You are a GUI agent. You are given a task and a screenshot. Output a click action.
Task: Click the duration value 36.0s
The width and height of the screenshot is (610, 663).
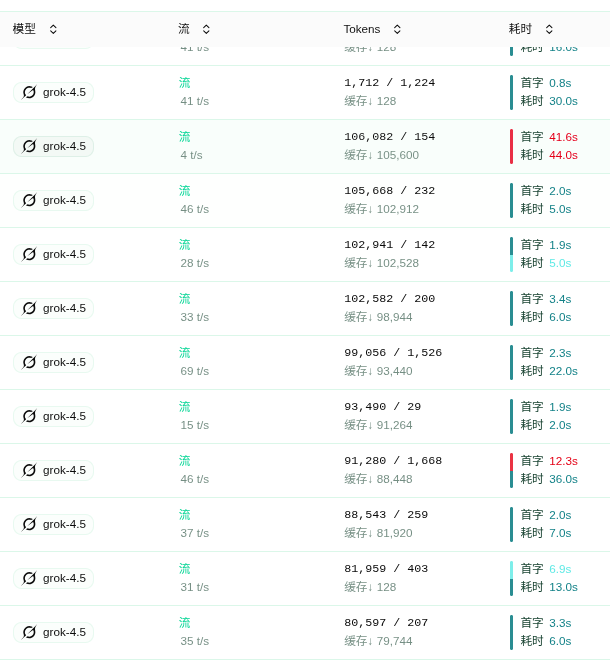click(x=563, y=479)
